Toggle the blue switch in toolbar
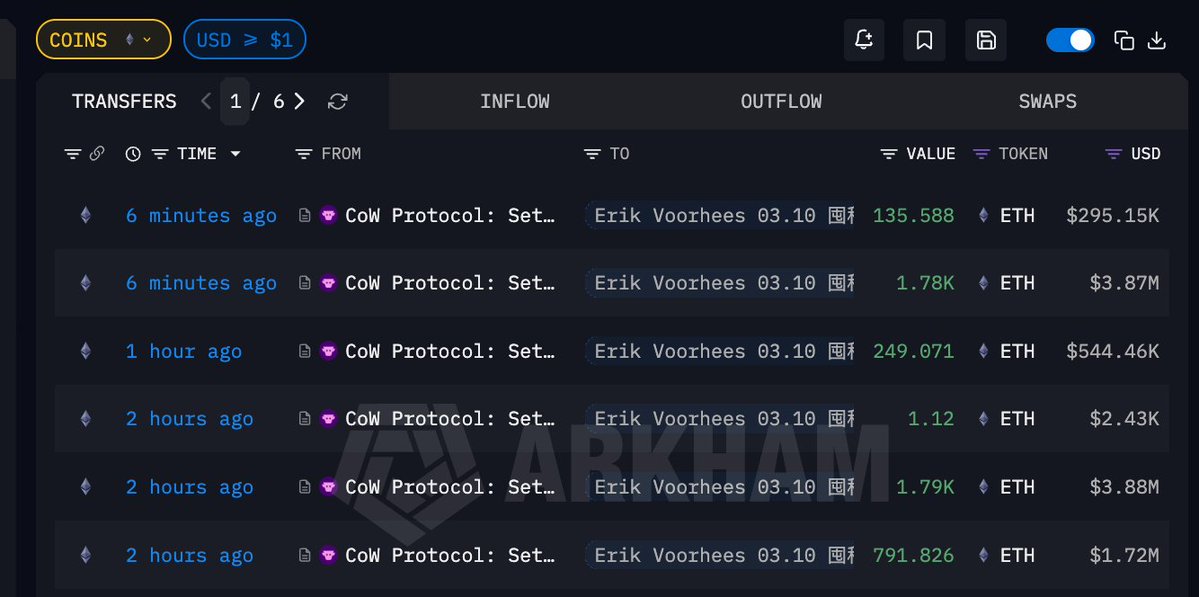Image resolution: width=1199 pixels, height=597 pixels. coord(1070,40)
